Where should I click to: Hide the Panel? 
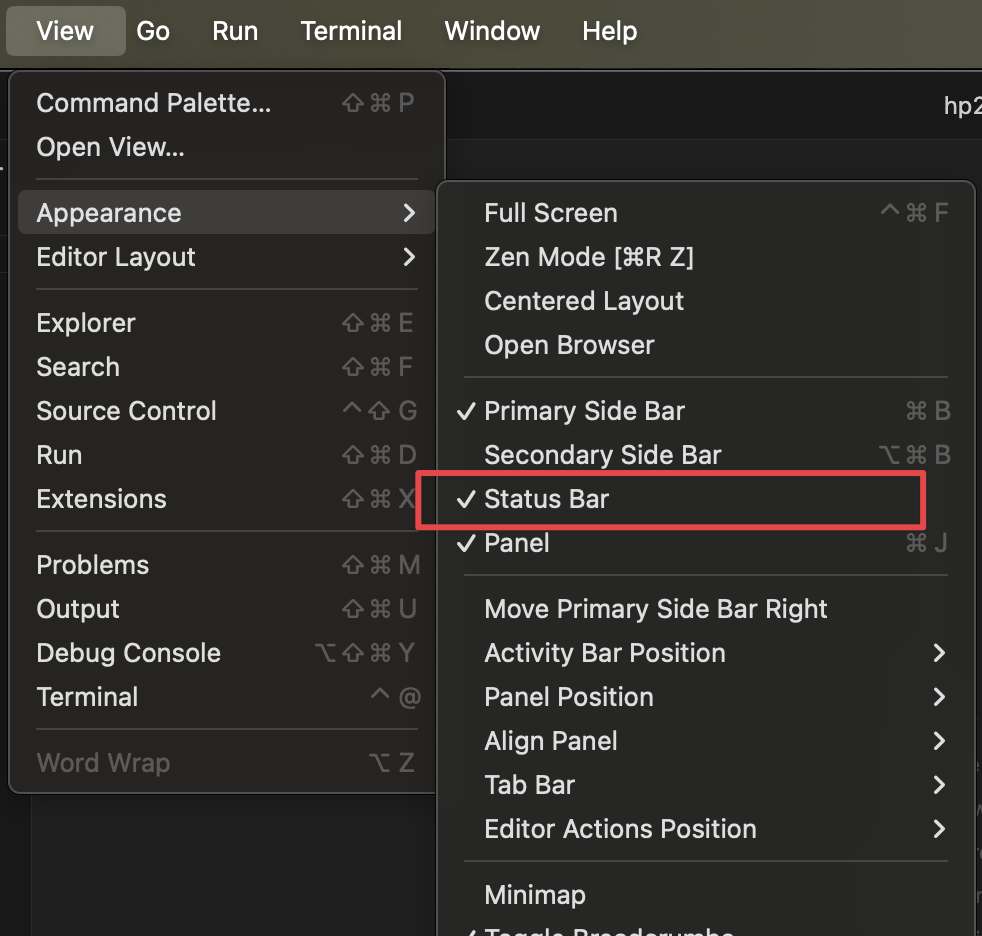click(x=518, y=543)
